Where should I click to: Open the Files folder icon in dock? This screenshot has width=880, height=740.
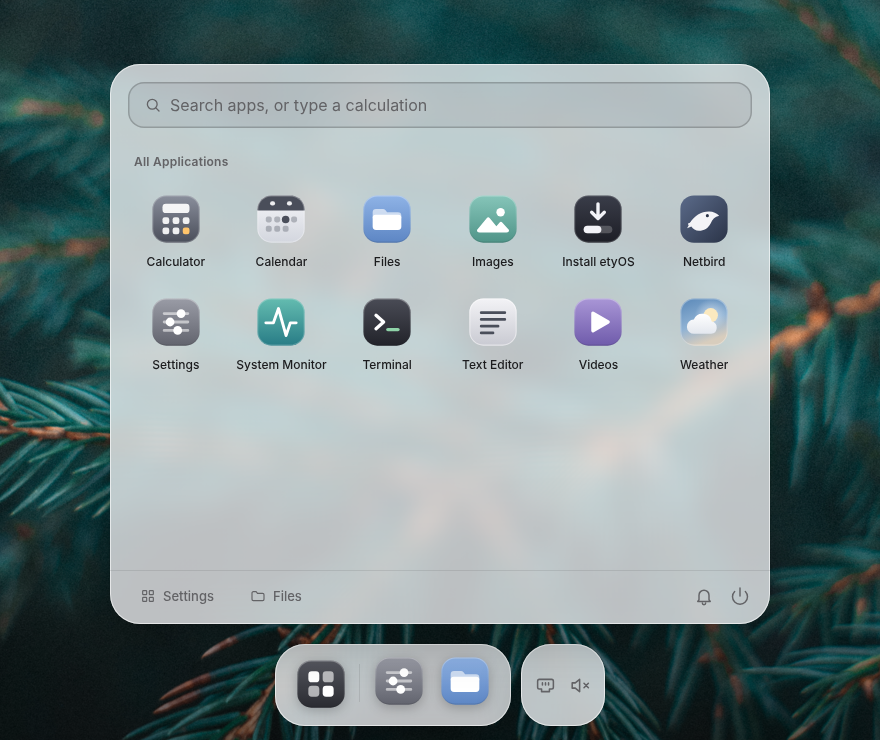[465, 682]
